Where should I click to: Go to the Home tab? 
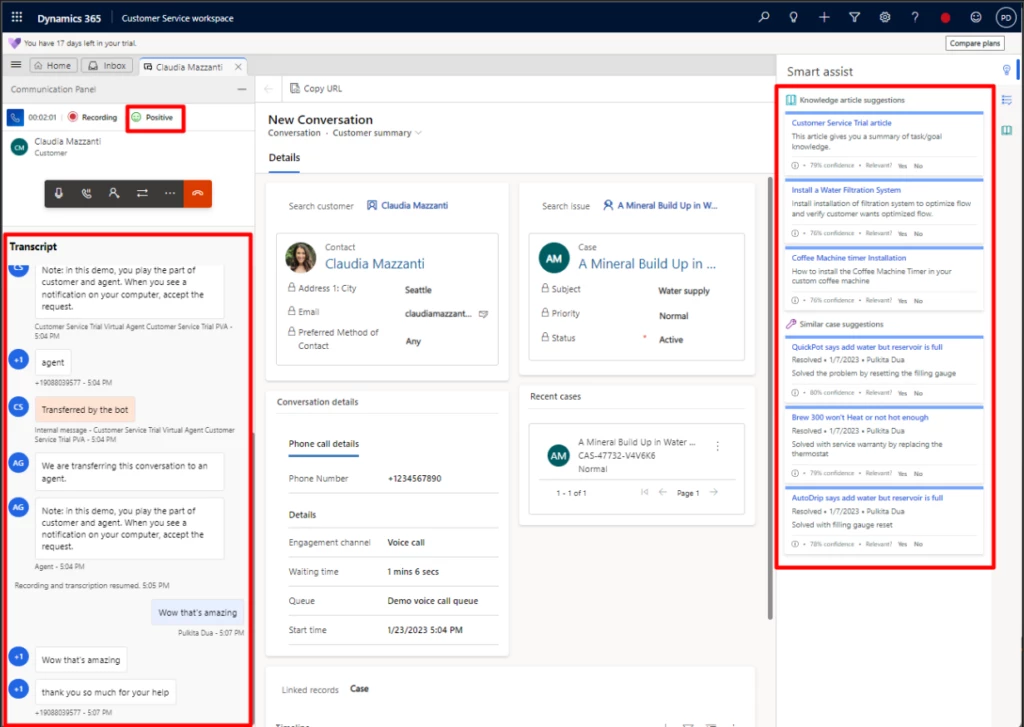(52, 66)
